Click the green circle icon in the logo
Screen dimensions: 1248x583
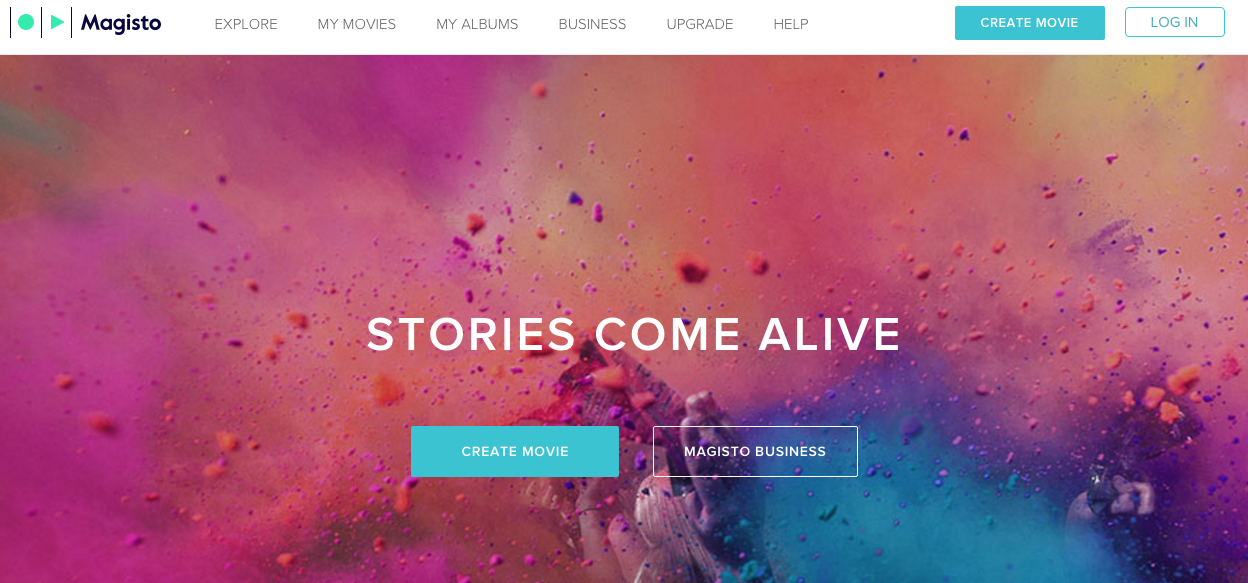click(x=26, y=22)
